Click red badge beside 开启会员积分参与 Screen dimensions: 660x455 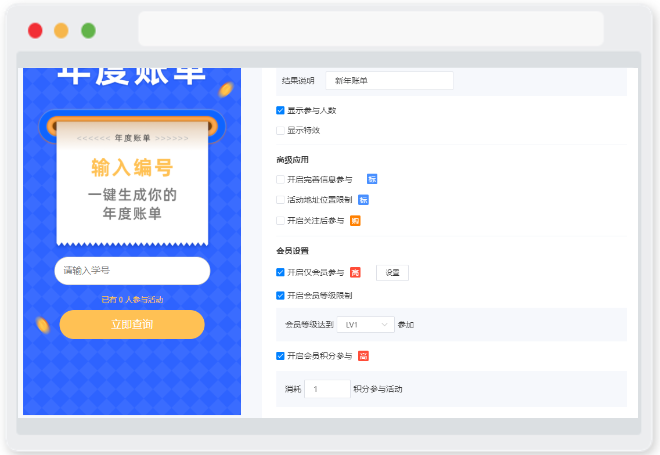[363, 356]
